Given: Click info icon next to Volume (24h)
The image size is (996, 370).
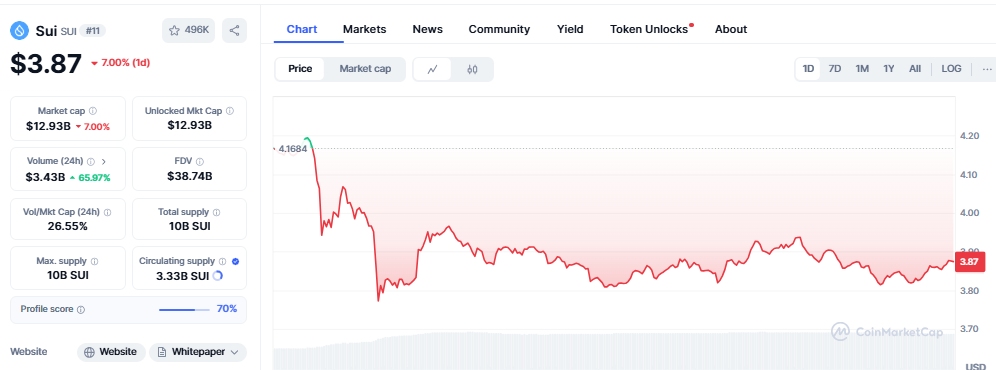Looking at the screenshot, I should pyautogui.click(x=91, y=161).
